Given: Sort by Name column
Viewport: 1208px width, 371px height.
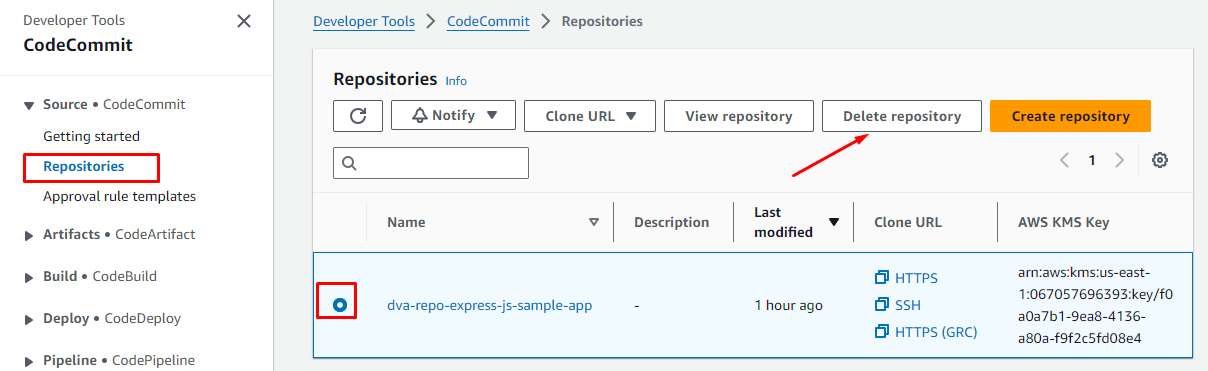Looking at the screenshot, I should pos(594,222).
